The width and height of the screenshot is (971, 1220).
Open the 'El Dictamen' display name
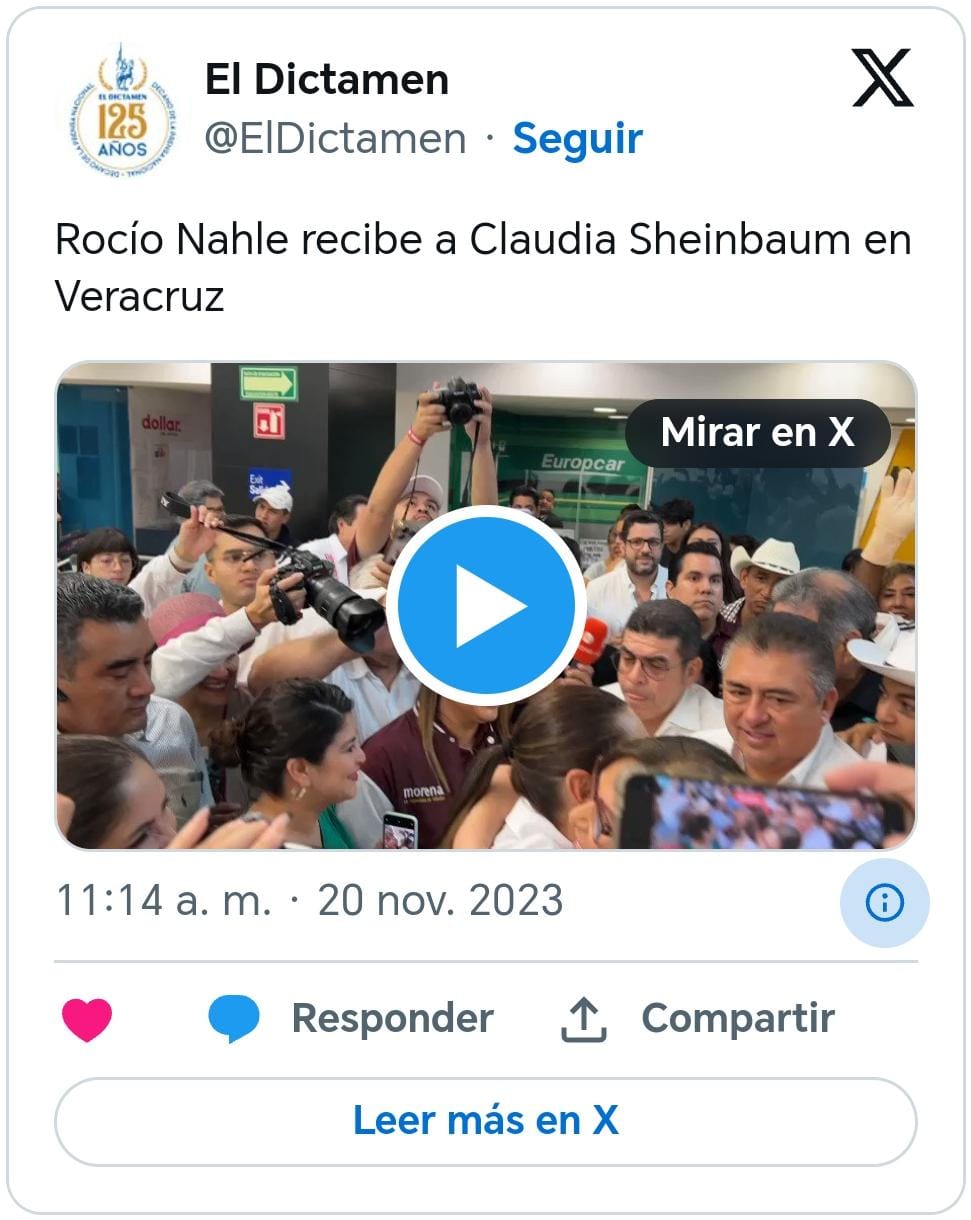[327, 80]
